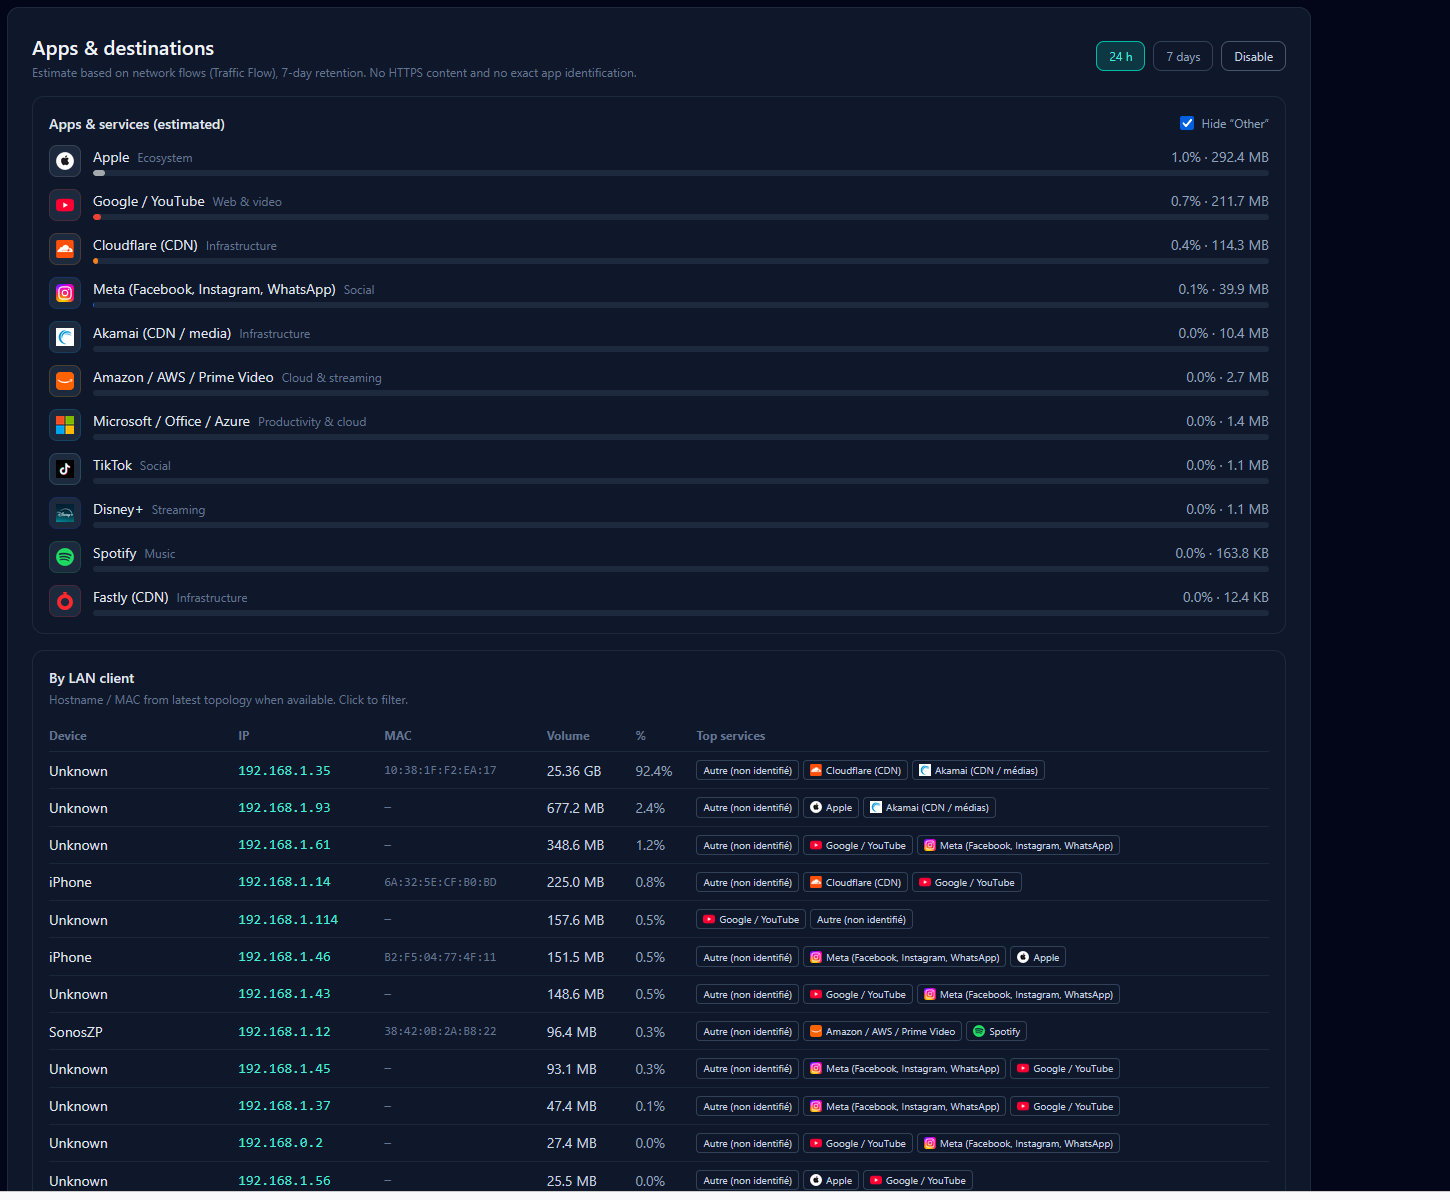
Task: Click the IP column header
Action: point(244,736)
